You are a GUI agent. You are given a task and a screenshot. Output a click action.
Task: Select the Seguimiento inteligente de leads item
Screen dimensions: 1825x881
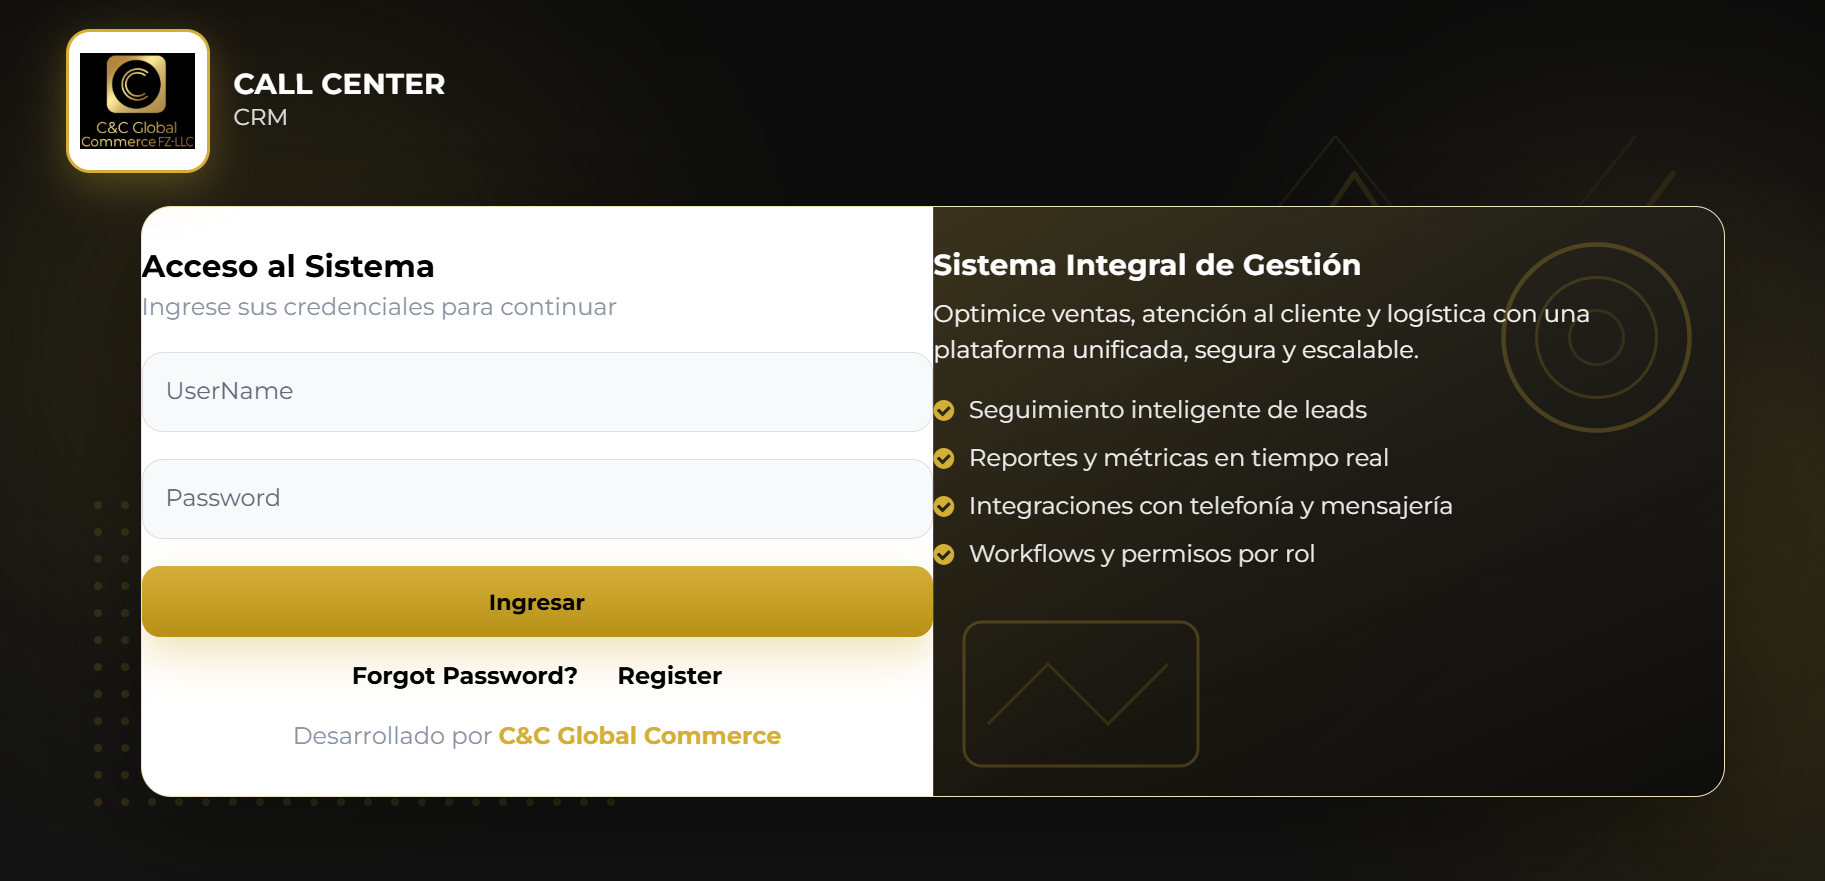[x=1167, y=409]
